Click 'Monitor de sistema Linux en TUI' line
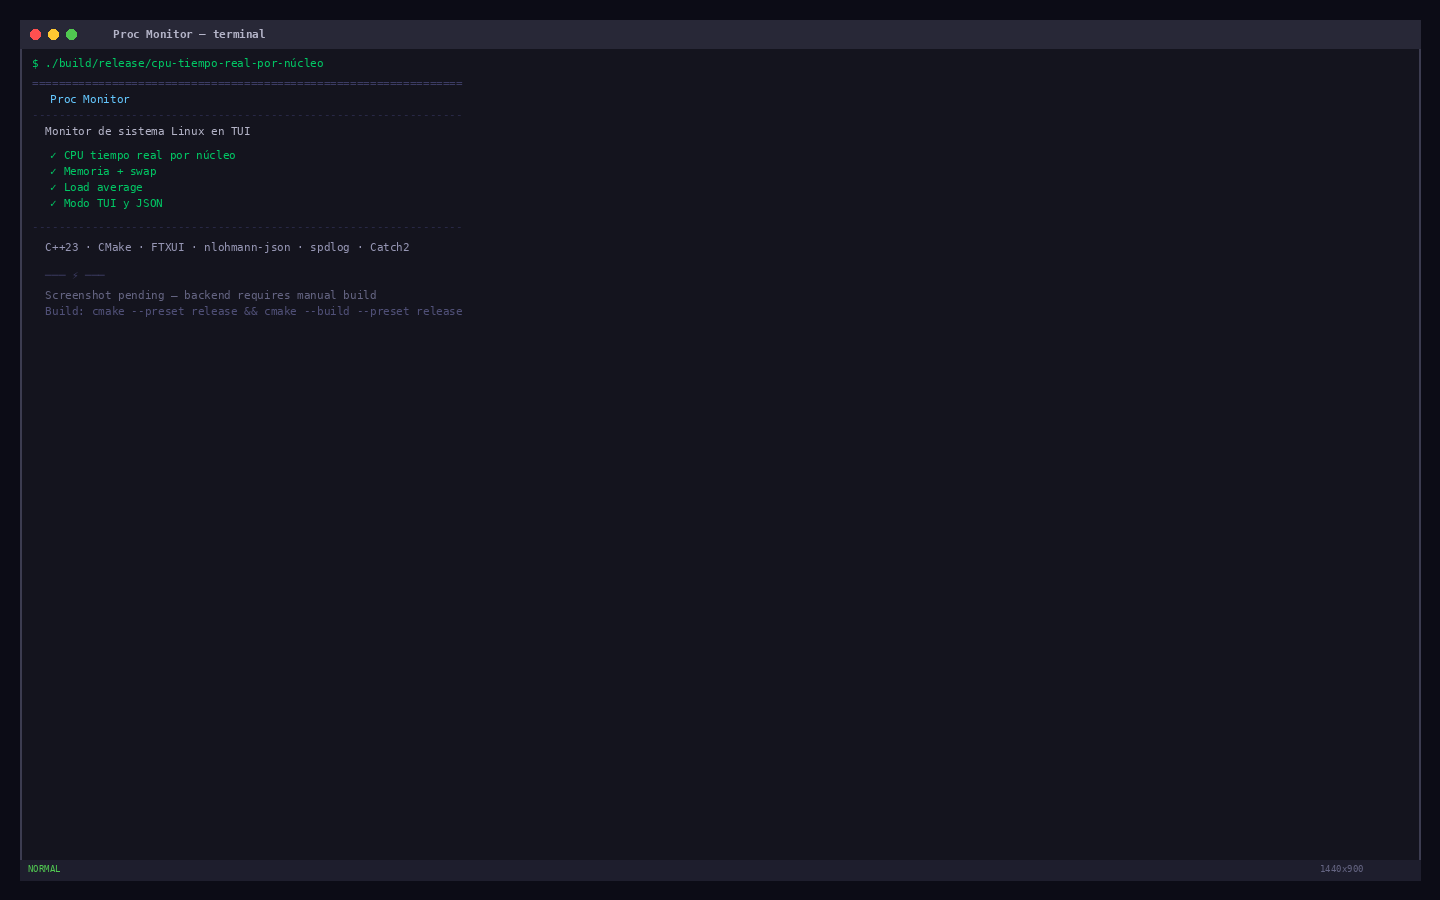 click(148, 131)
